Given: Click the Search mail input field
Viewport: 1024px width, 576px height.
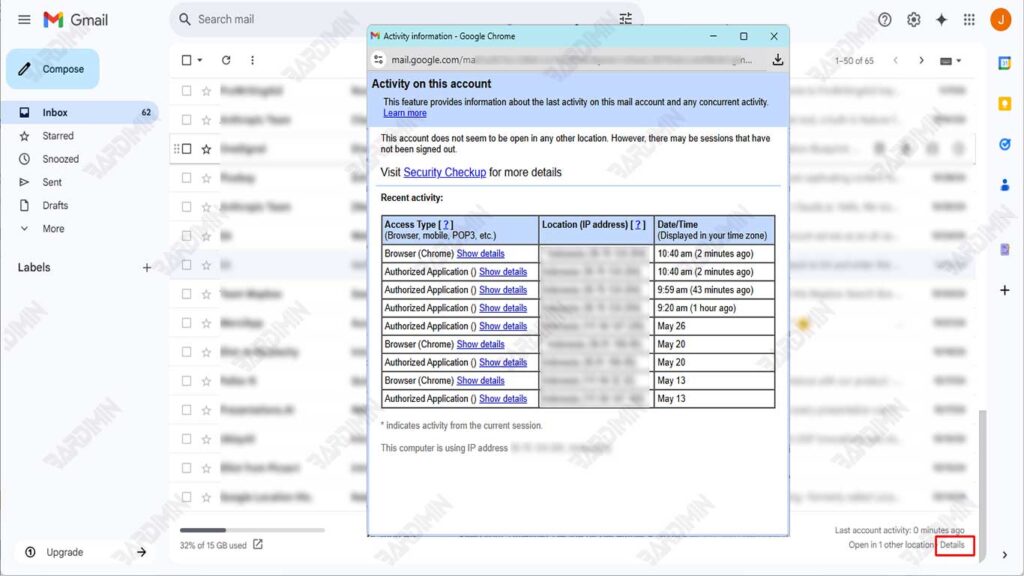Looking at the screenshot, I should 405,20.
